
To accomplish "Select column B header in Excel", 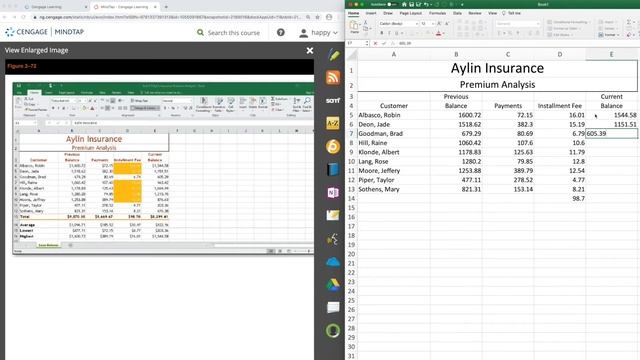I will click(x=456, y=54).
